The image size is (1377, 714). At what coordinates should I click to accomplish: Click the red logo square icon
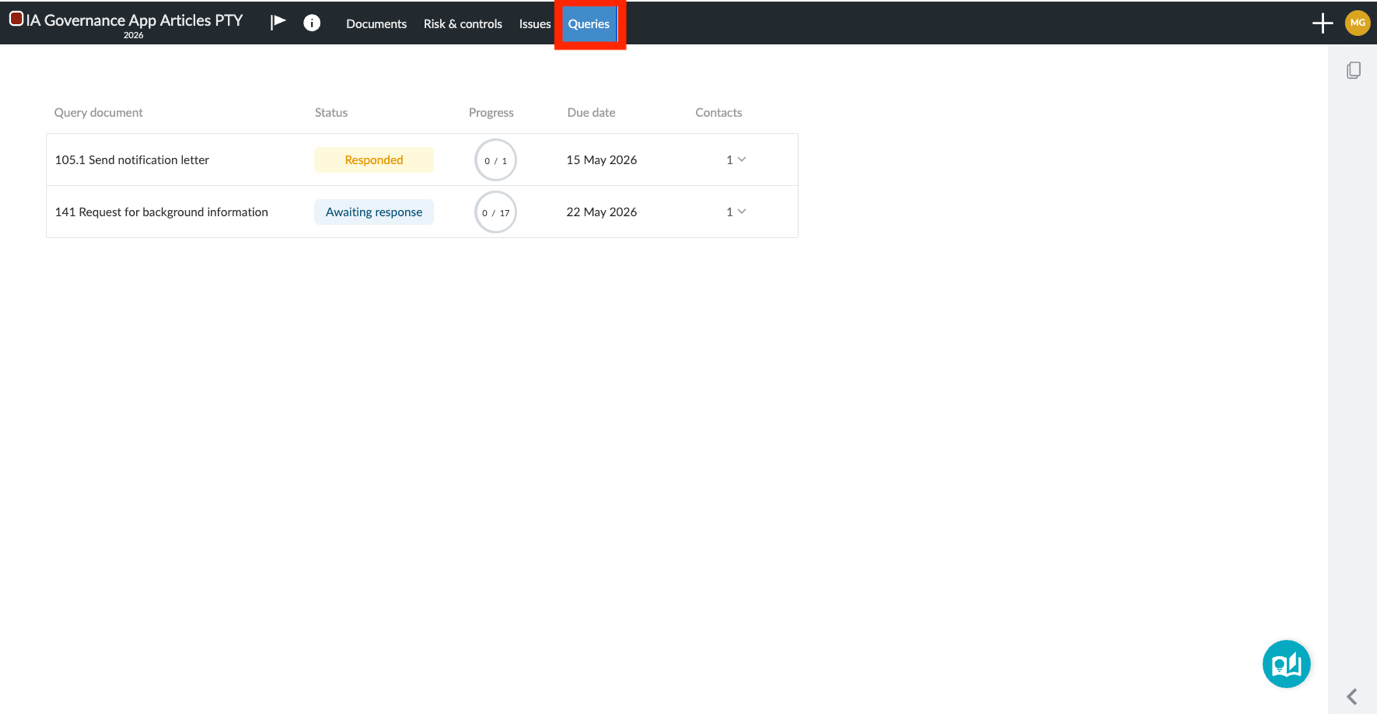(x=16, y=19)
